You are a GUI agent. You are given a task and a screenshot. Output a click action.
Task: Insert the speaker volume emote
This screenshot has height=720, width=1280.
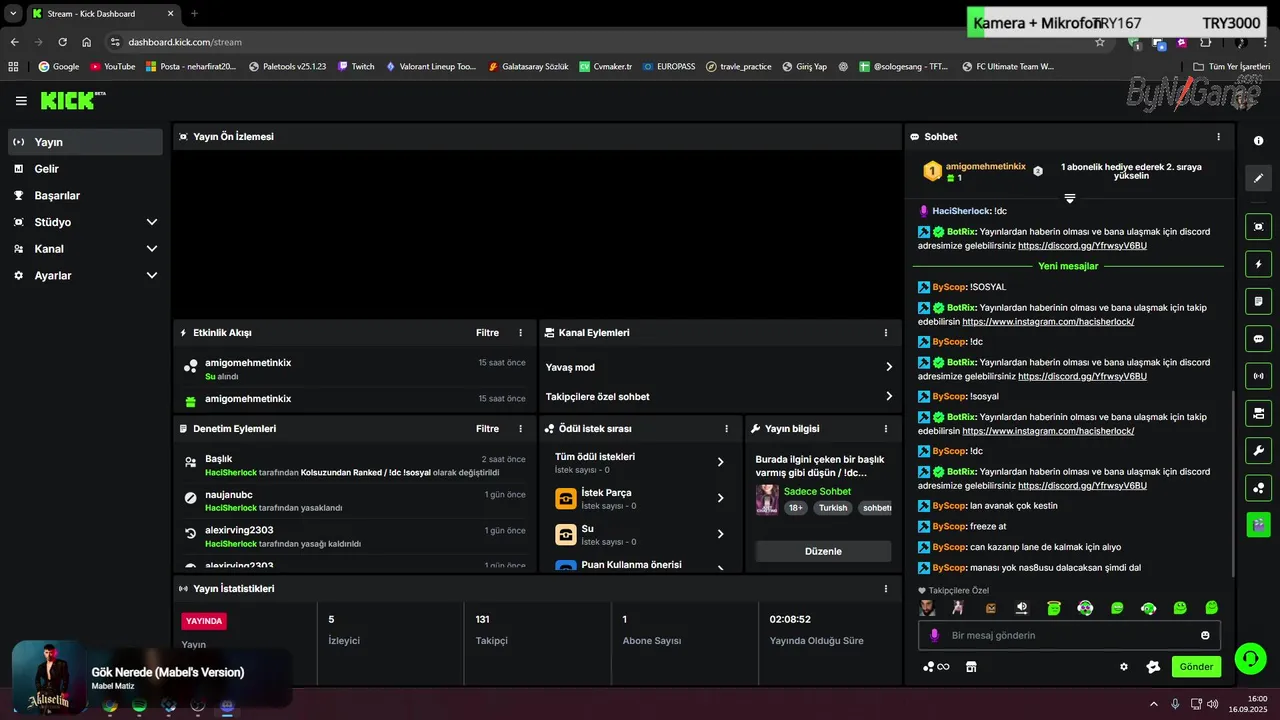tap(1022, 607)
